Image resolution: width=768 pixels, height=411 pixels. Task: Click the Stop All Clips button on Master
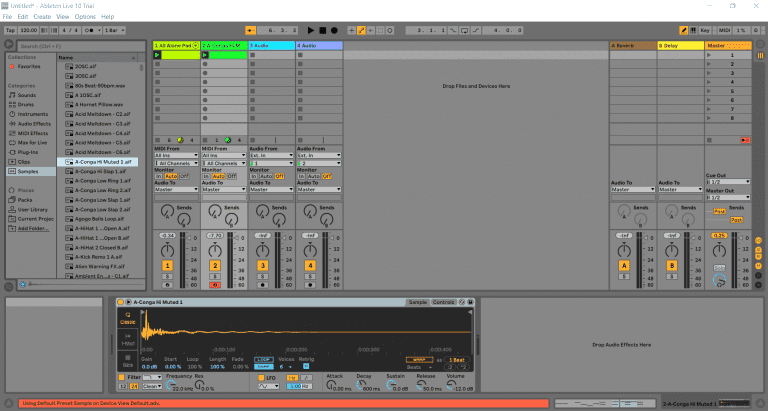709,140
